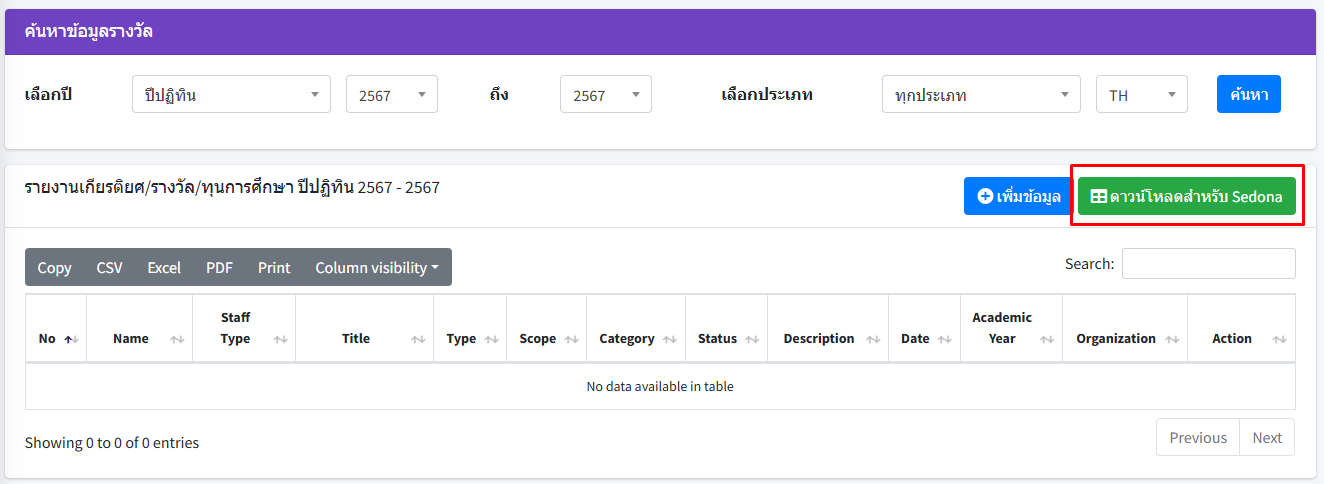Click the blue ค้นหา search button
This screenshot has height=484, width=1324.
[x=1248, y=94]
